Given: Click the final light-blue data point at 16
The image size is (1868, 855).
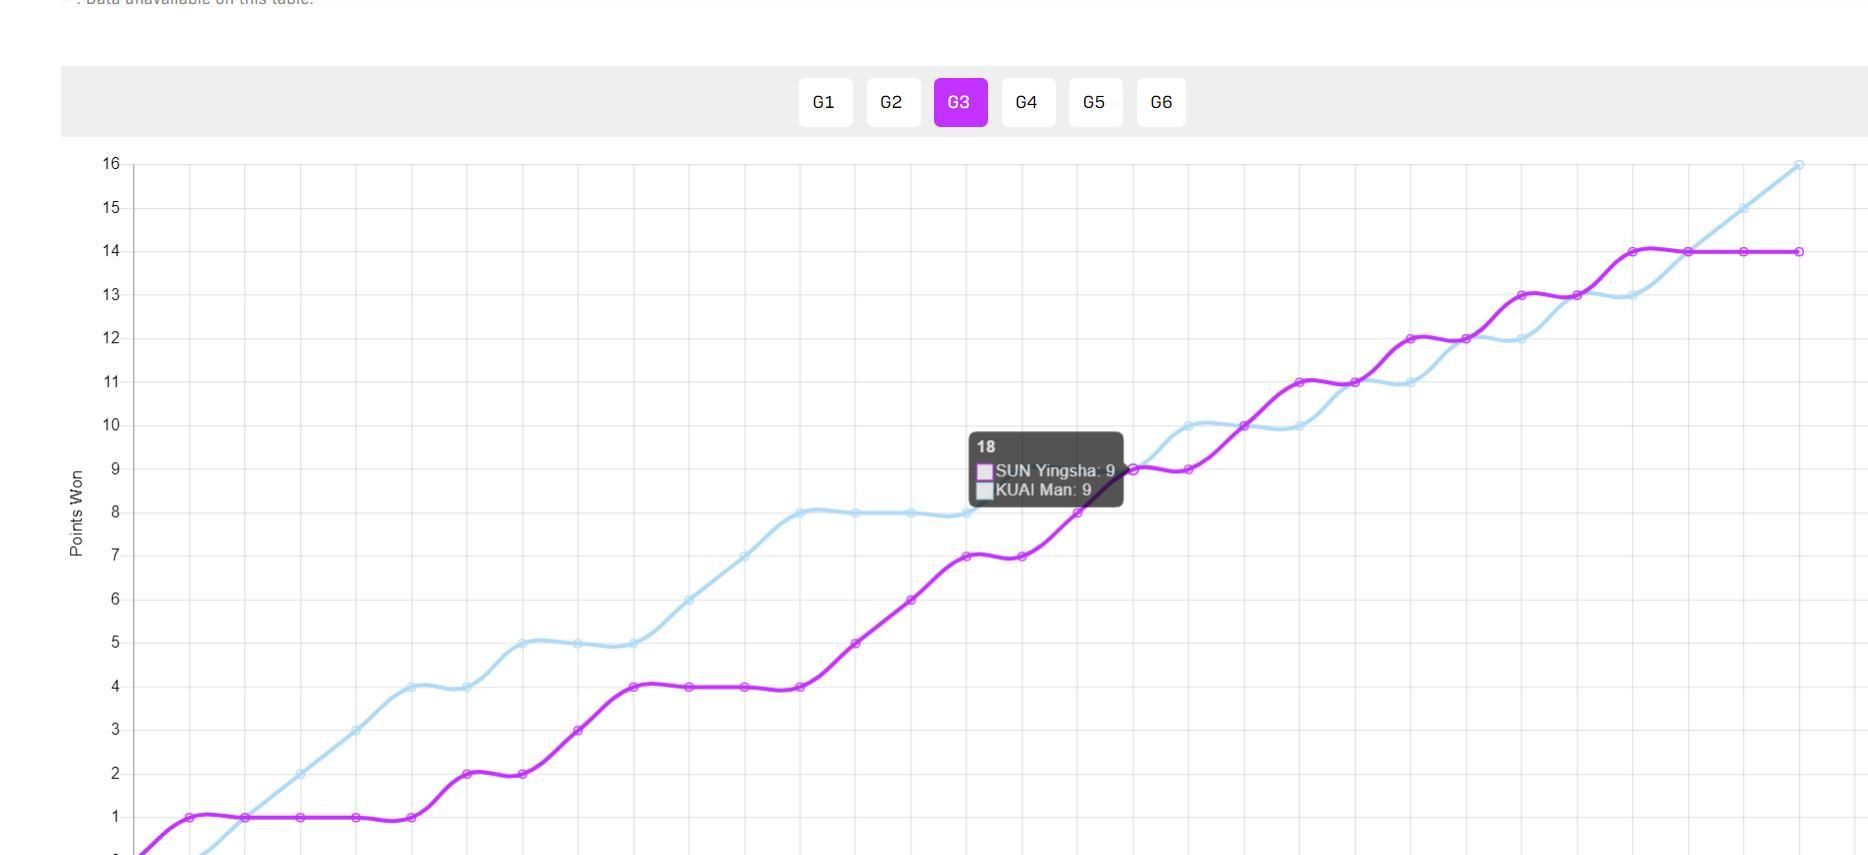Looking at the screenshot, I should pyautogui.click(x=1799, y=165).
